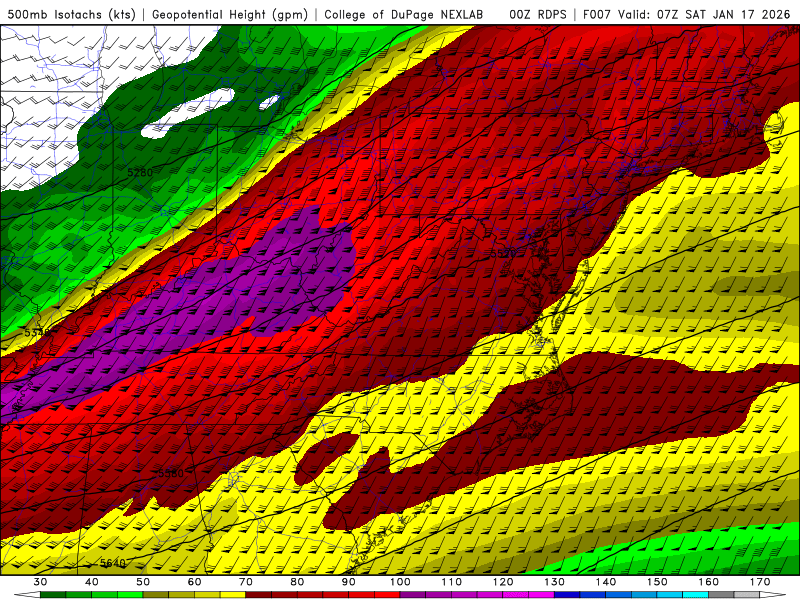Screen dimensions: 800x600
Task: Click the 160 value on the color scale
Action: 709,582
